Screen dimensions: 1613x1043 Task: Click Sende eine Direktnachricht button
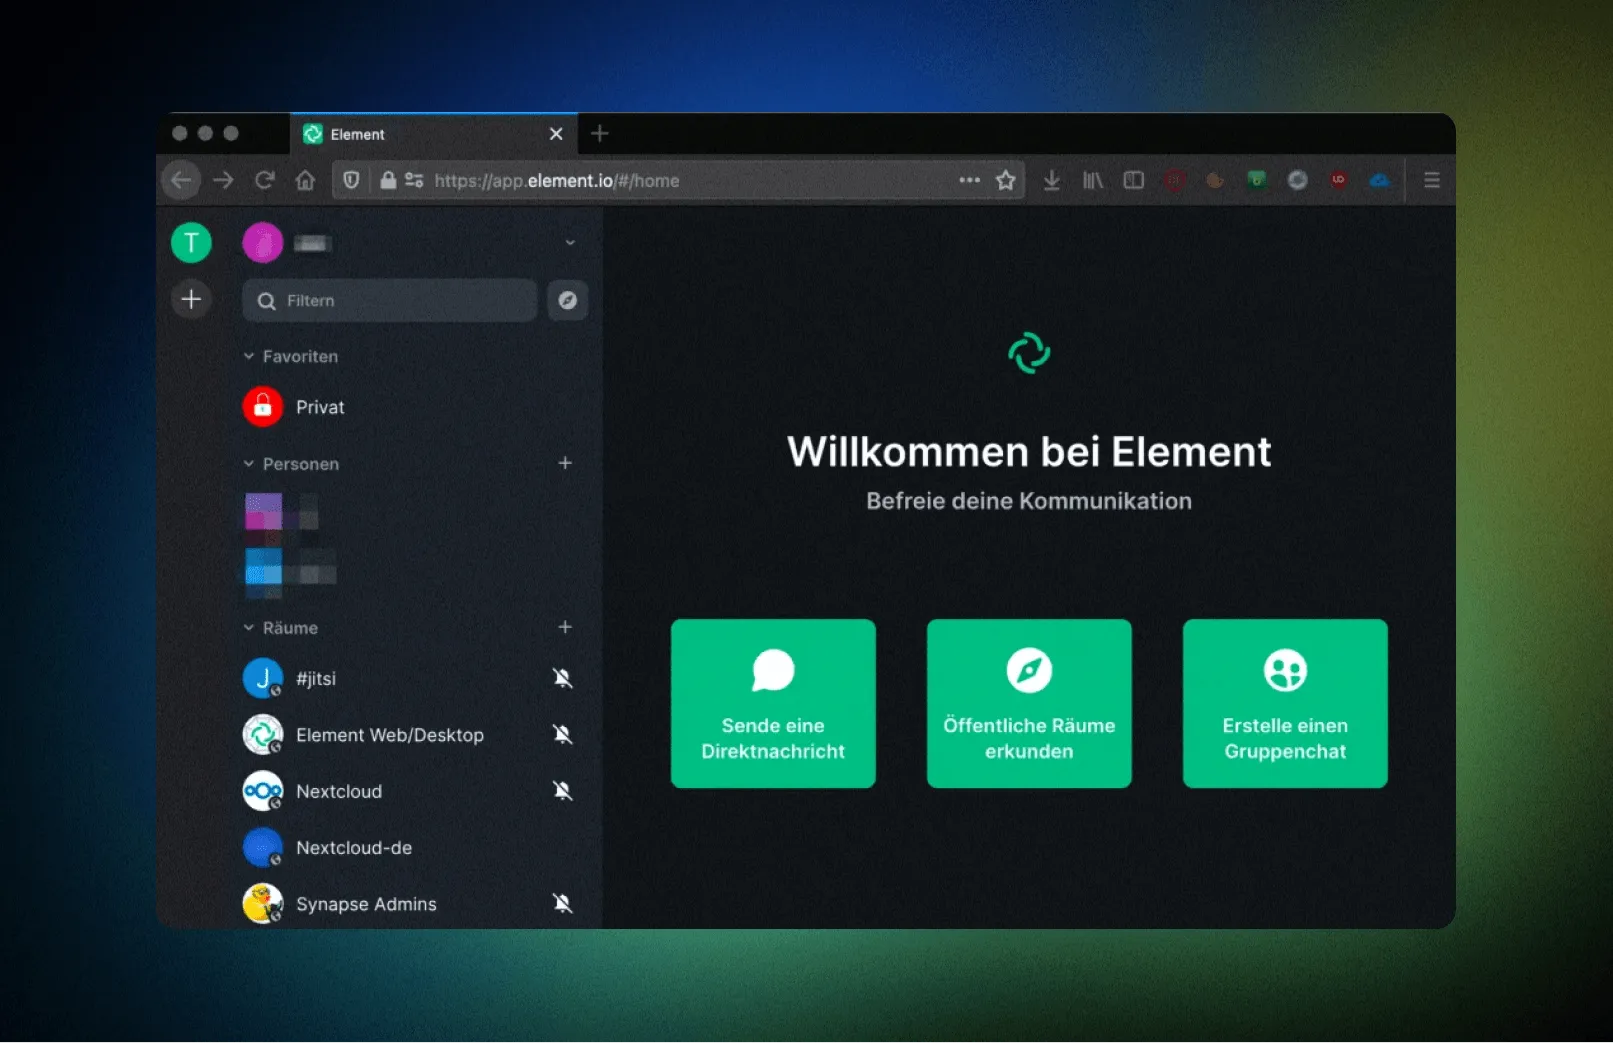pyautogui.click(x=773, y=703)
